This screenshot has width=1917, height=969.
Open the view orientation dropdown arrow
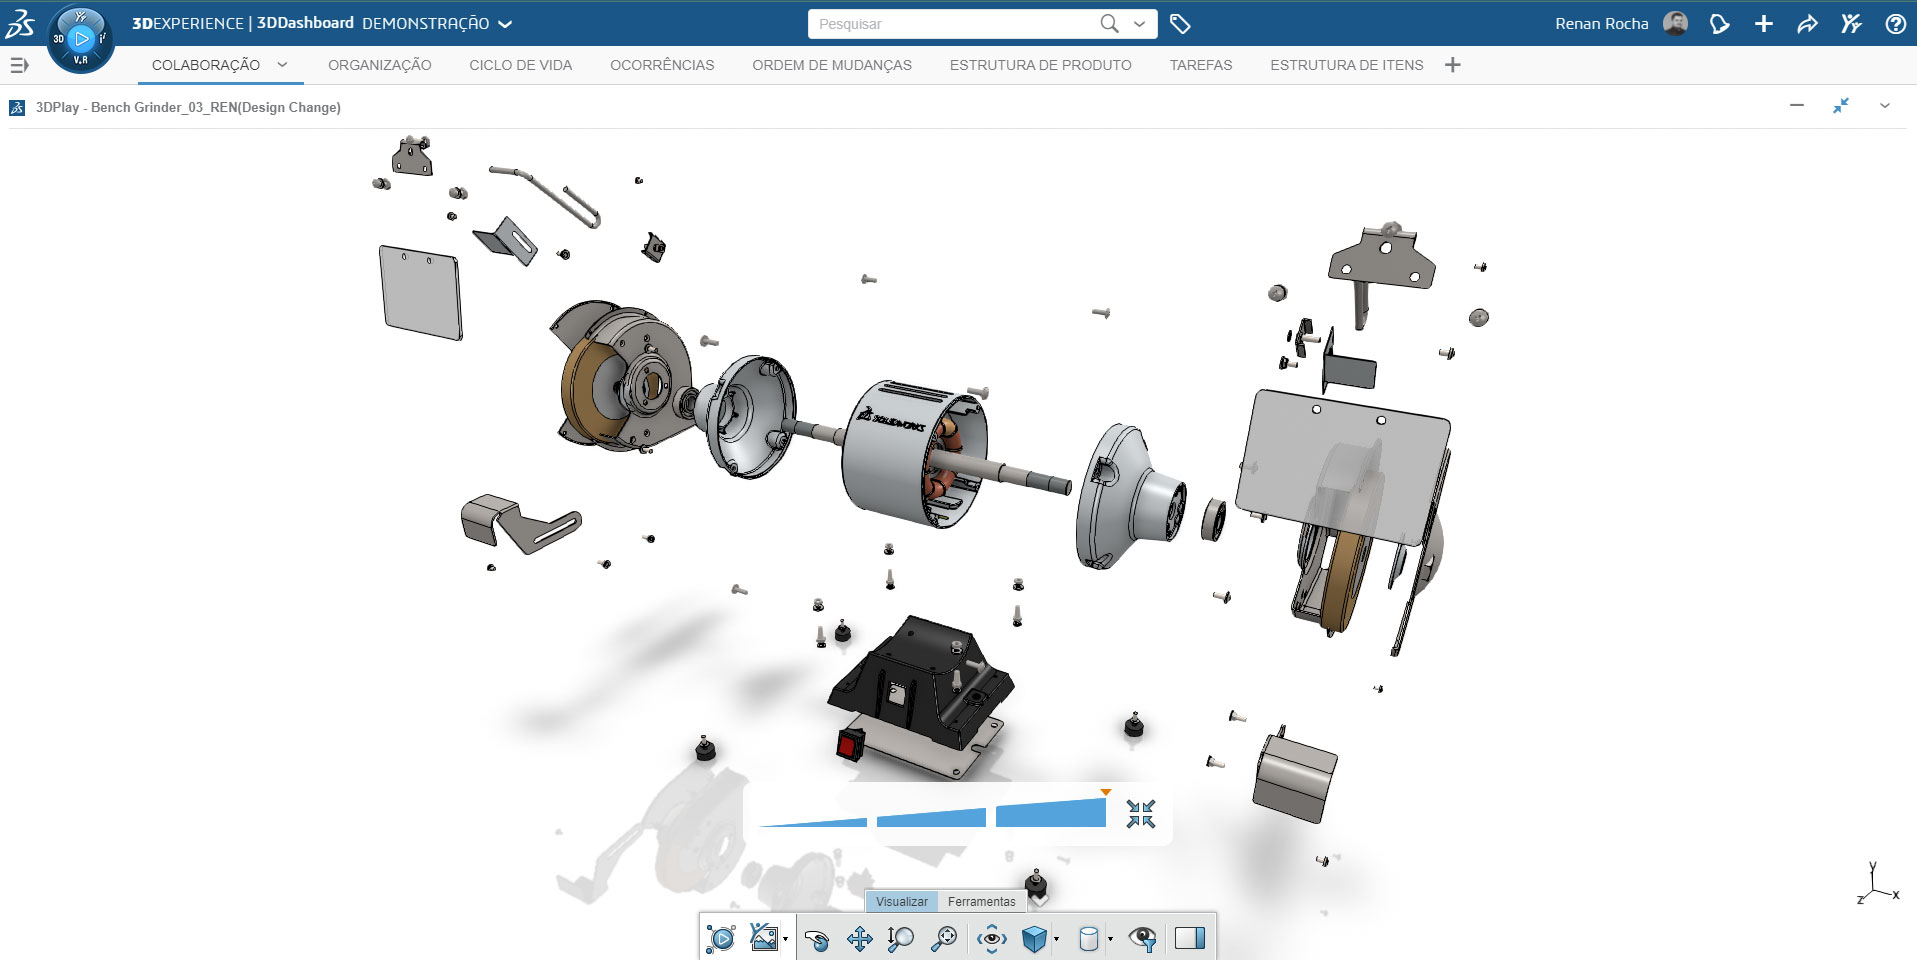point(1056,939)
